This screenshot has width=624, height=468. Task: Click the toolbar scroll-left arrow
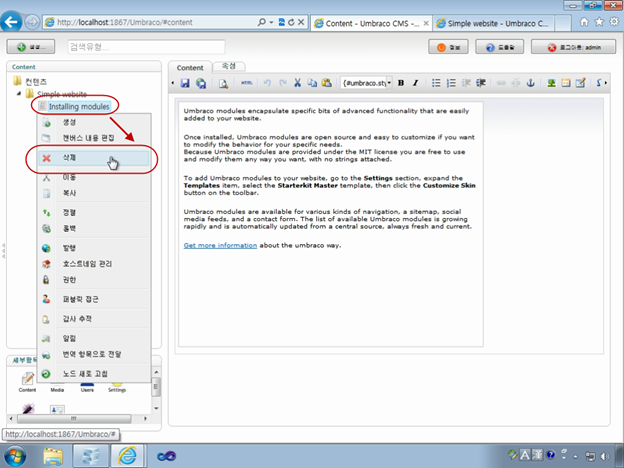[173, 83]
